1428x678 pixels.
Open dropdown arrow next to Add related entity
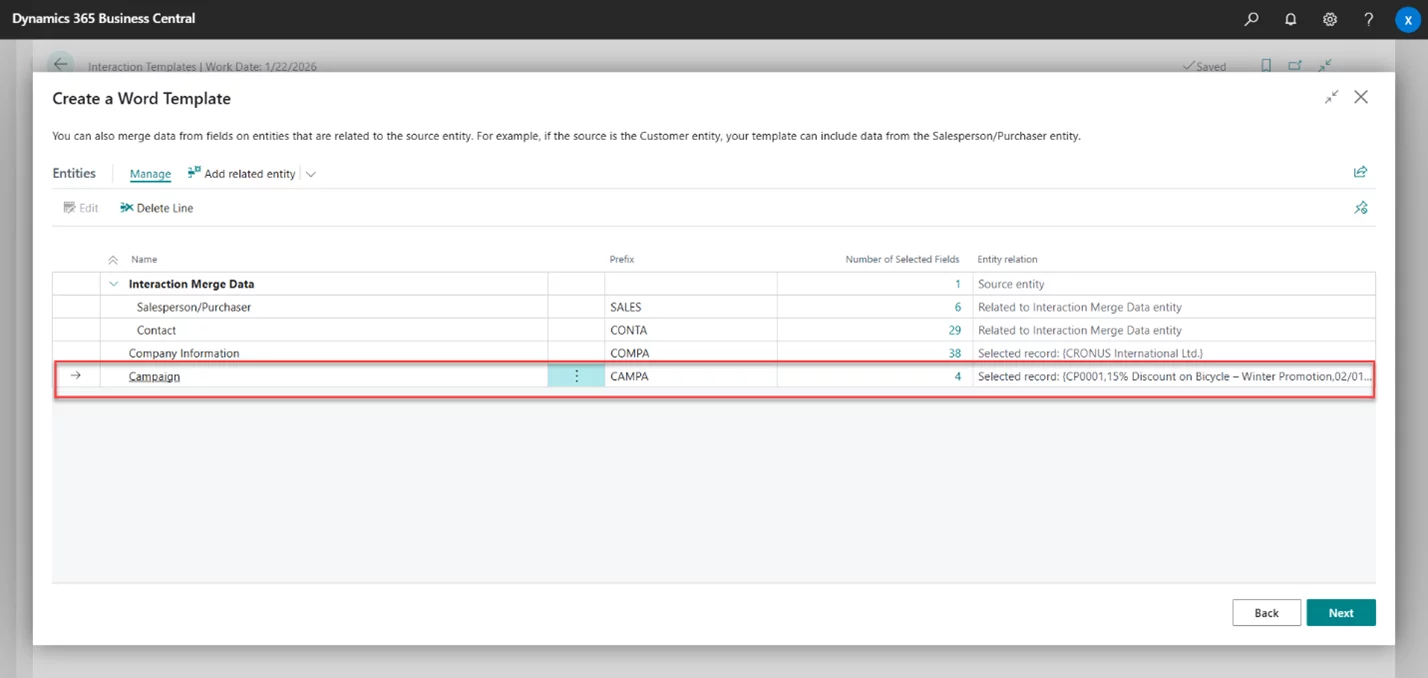click(311, 174)
